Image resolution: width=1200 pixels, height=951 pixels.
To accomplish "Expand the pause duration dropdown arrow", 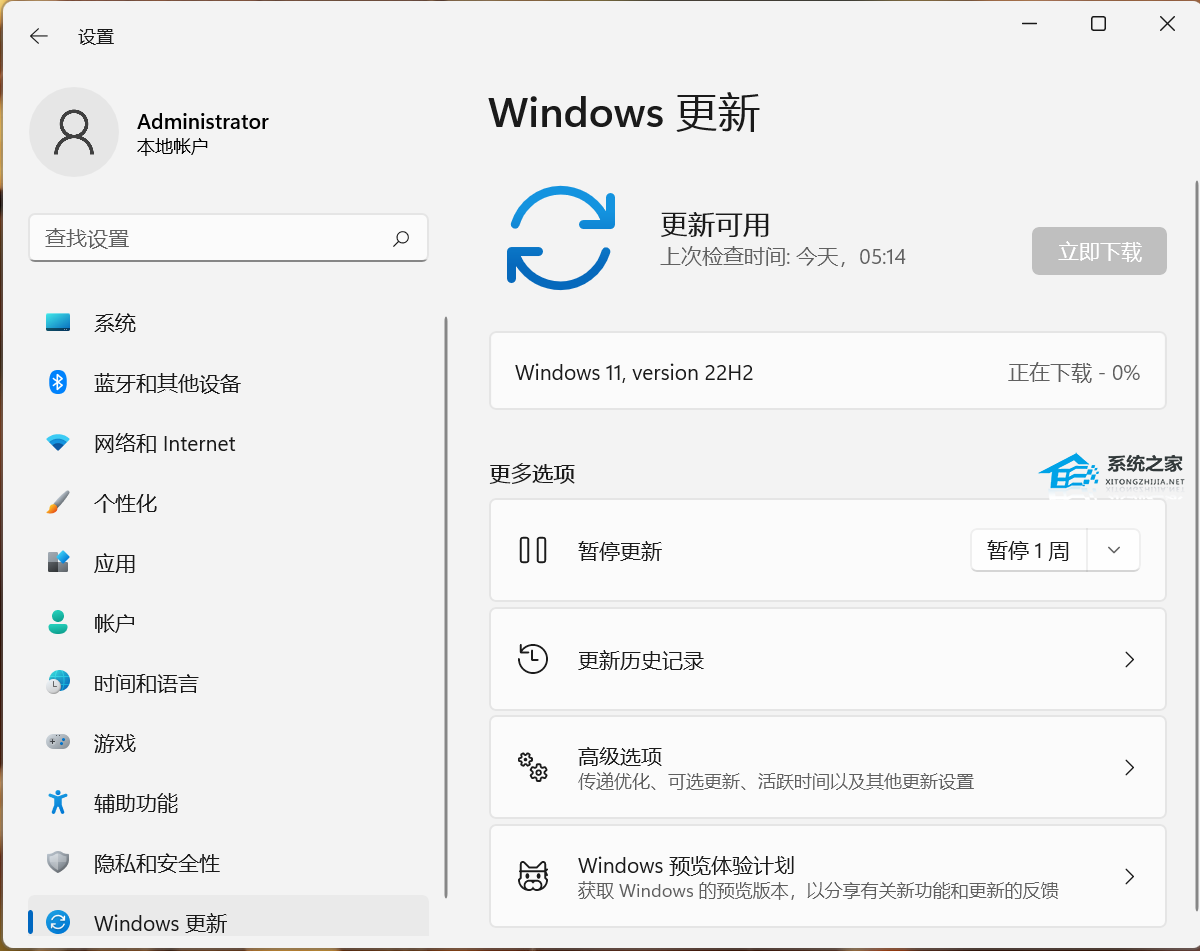I will [x=1113, y=550].
